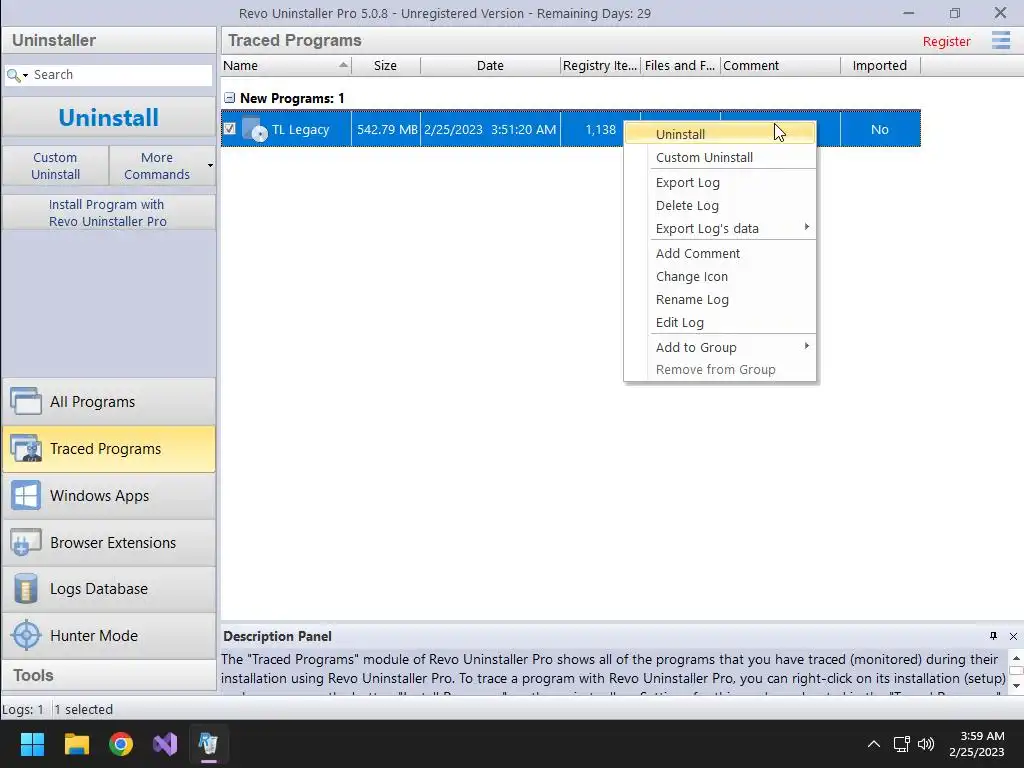The image size is (1024, 768).
Task: Click the taskbar clock showing 3:59 AM
Action: pos(977,744)
